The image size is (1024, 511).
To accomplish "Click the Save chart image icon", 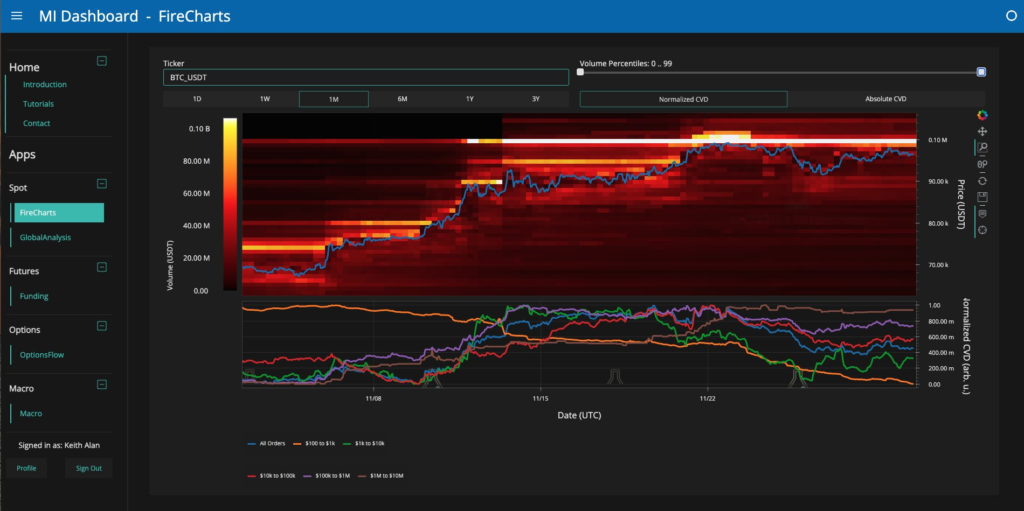I will click(x=982, y=197).
